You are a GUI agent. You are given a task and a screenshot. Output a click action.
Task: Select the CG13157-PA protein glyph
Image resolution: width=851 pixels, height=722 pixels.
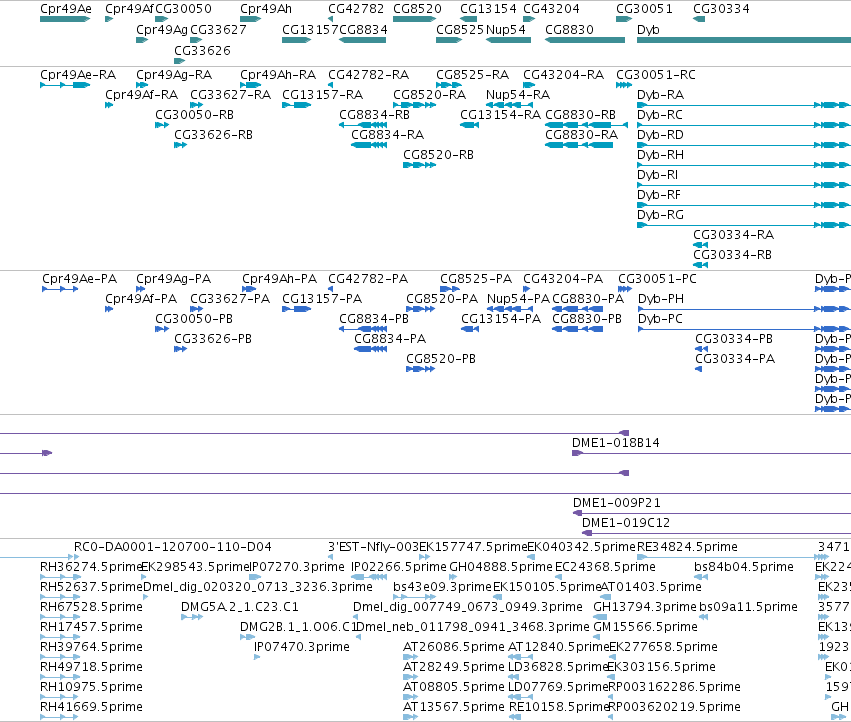296,309
